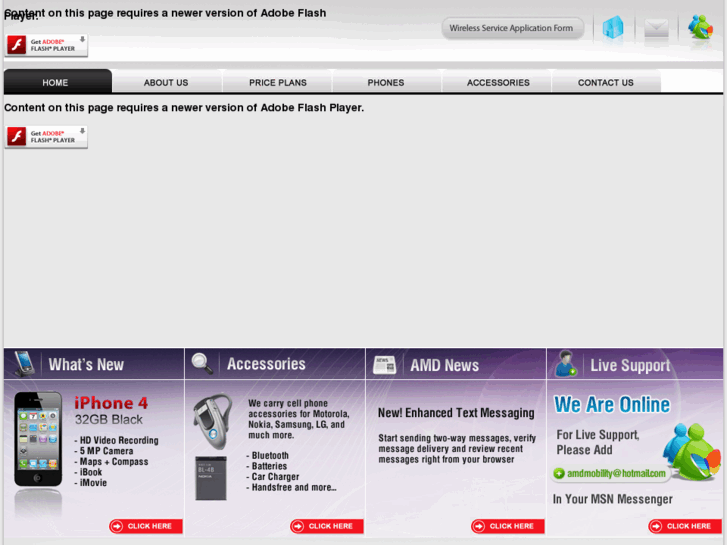The image size is (727, 545).
Task: Click the Live Support heading
Action: (630, 365)
